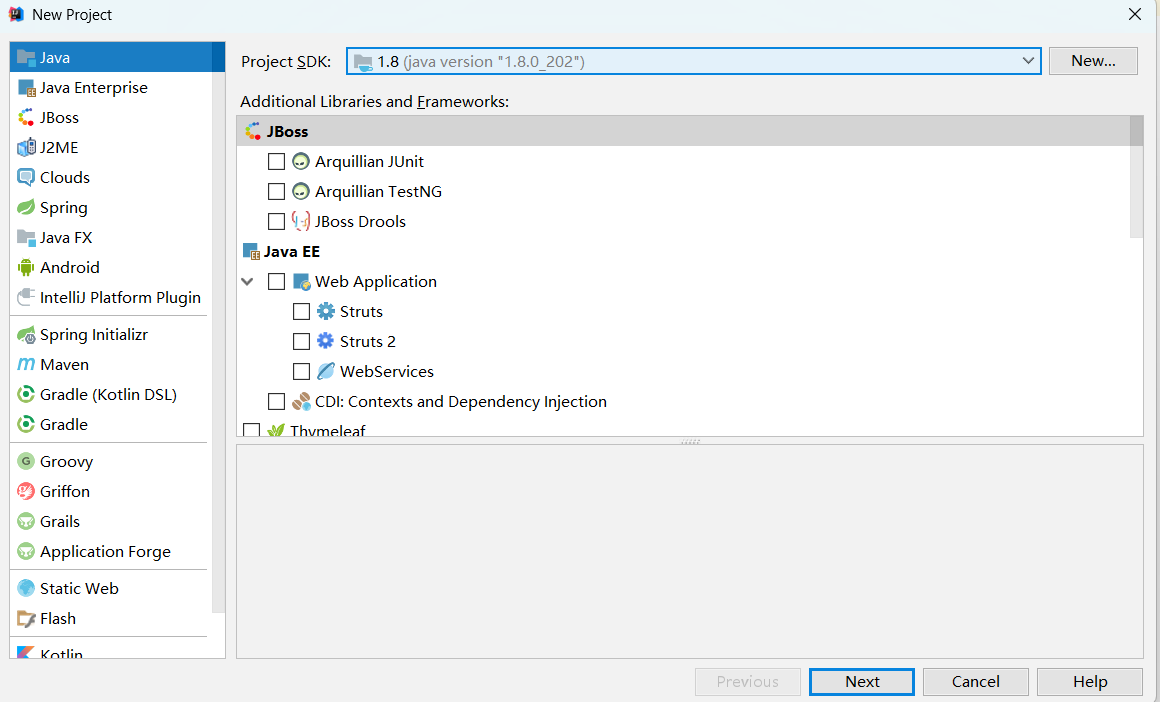1160x702 pixels.
Task: Tick the Thymeleaf checkbox
Action: pos(252,430)
